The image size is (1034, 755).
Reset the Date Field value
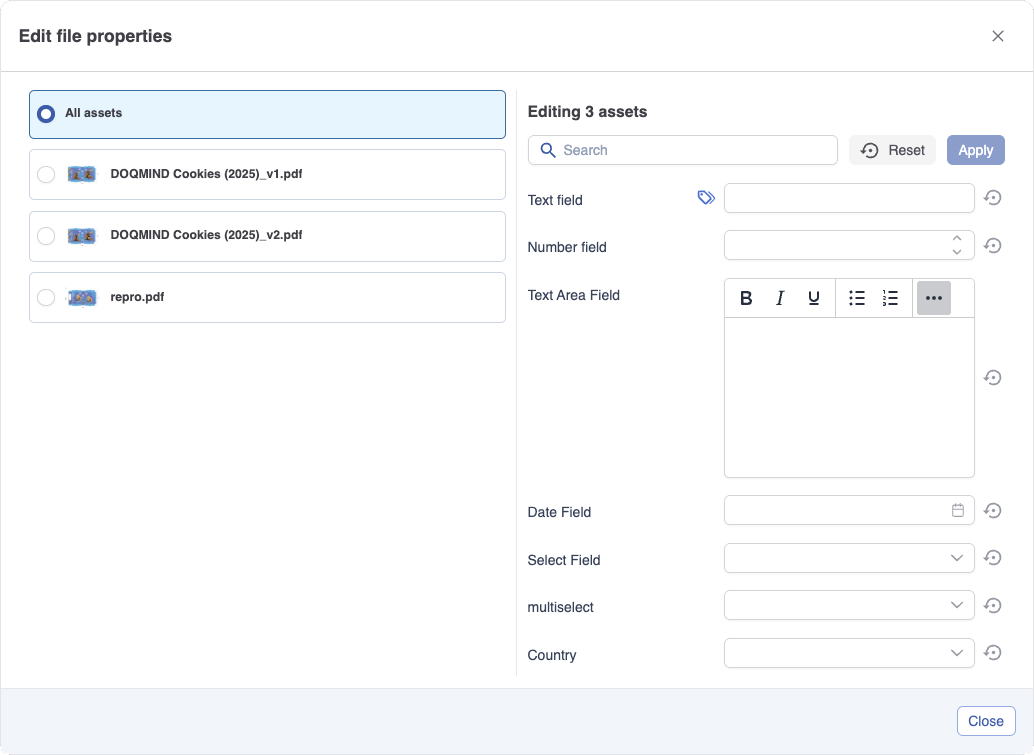click(x=992, y=510)
